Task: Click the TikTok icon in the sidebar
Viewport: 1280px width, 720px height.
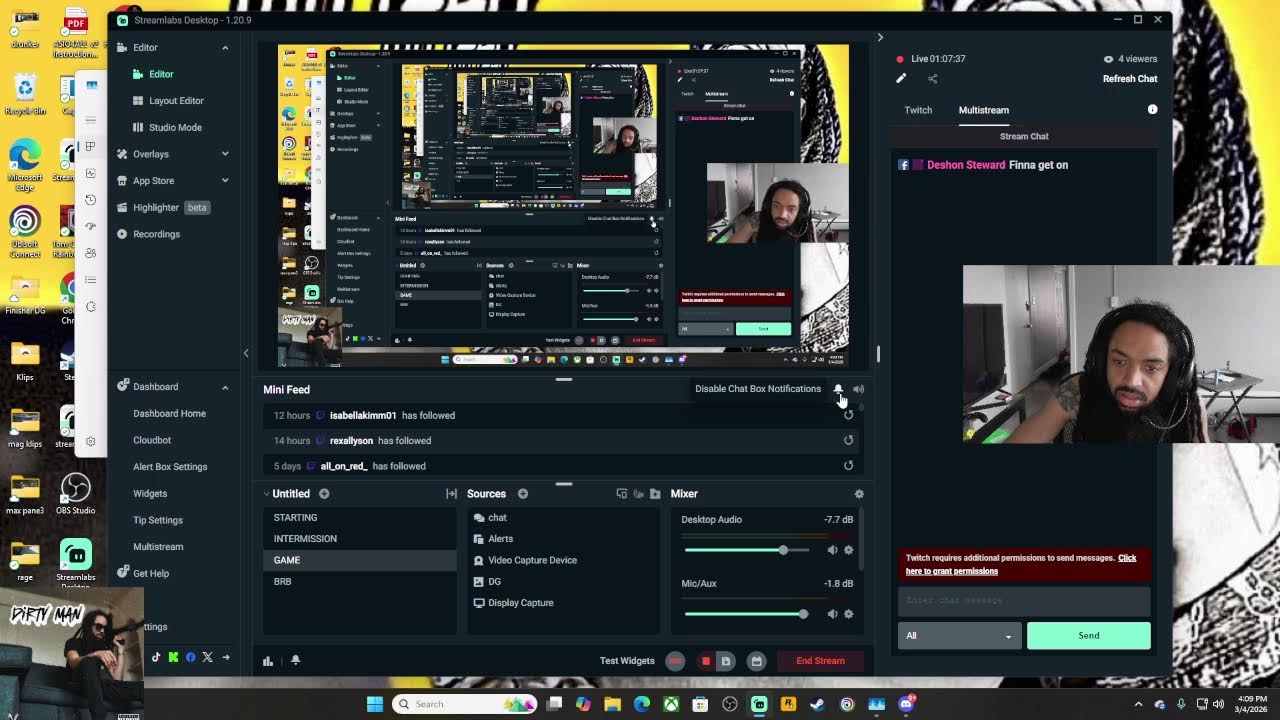Action: click(156, 657)
